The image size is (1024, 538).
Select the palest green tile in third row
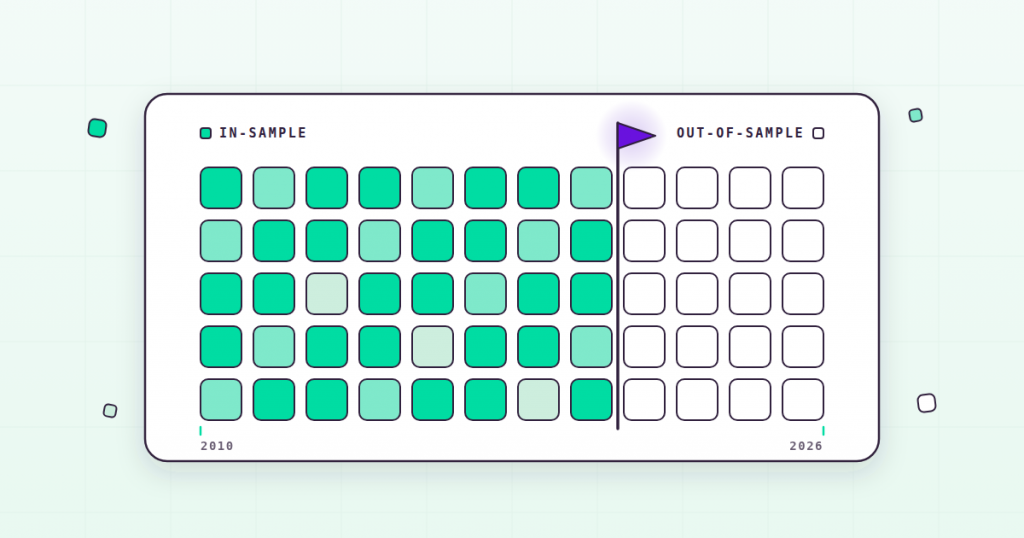pyautogui.click(x=327, y=294)
